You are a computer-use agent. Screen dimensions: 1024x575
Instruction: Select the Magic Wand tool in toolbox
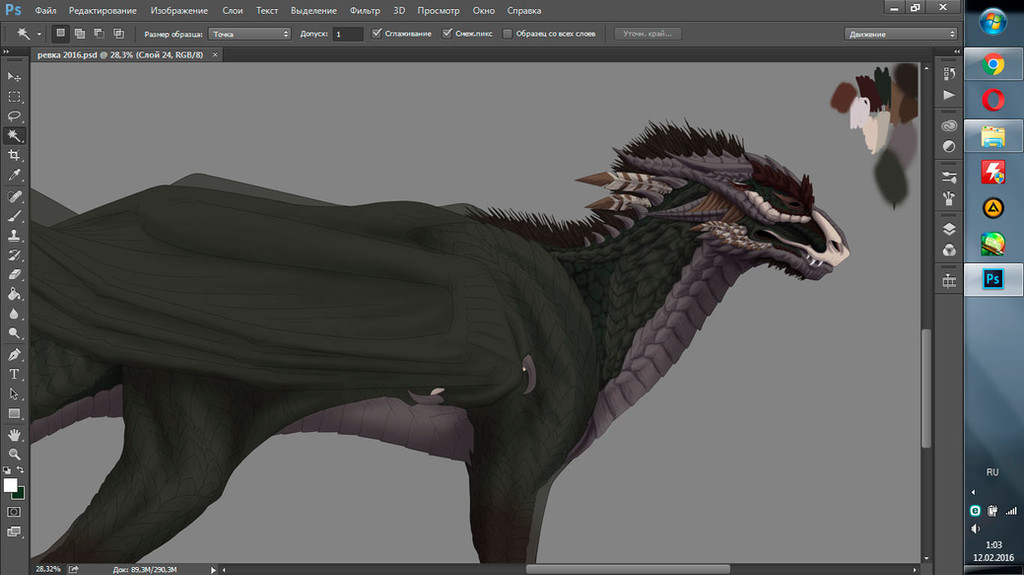[x=14, y=136]
